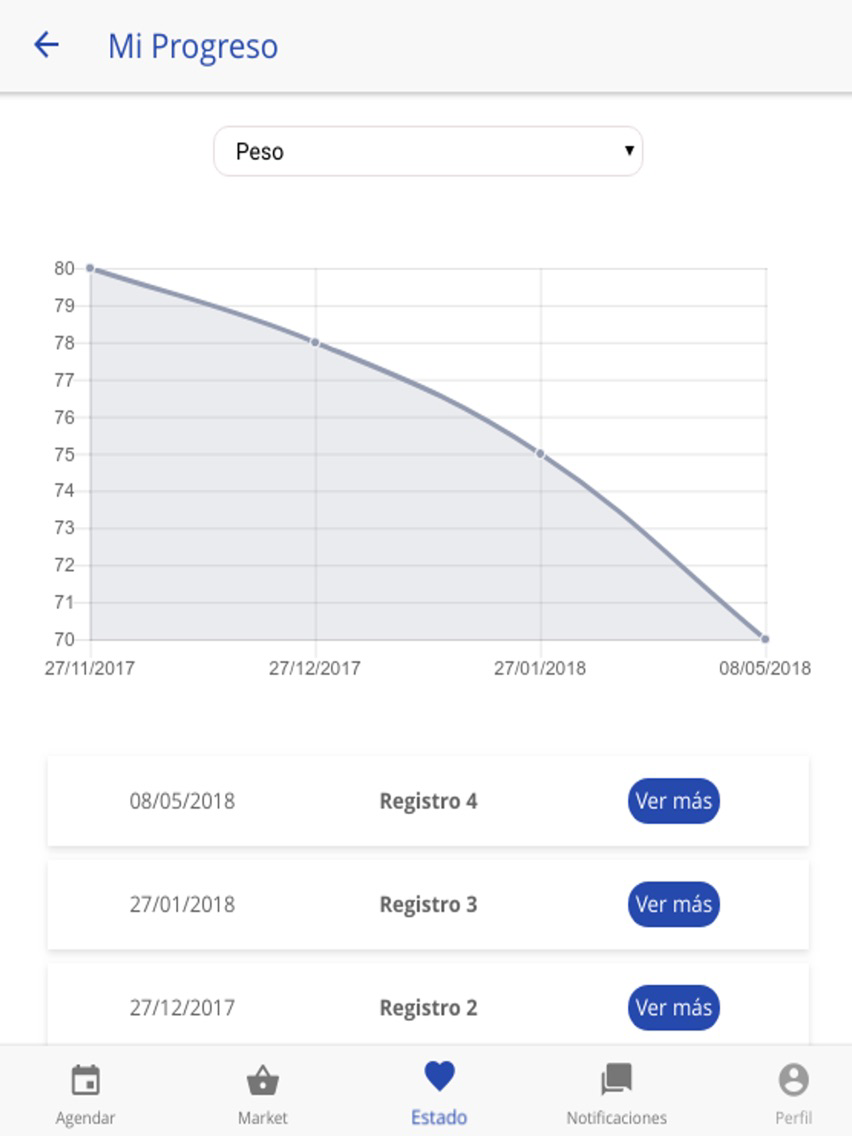This screenshot has height=1136, width=852.
Task: Select the 27/01/2018 data point at 75
Action: pos(540,454)
